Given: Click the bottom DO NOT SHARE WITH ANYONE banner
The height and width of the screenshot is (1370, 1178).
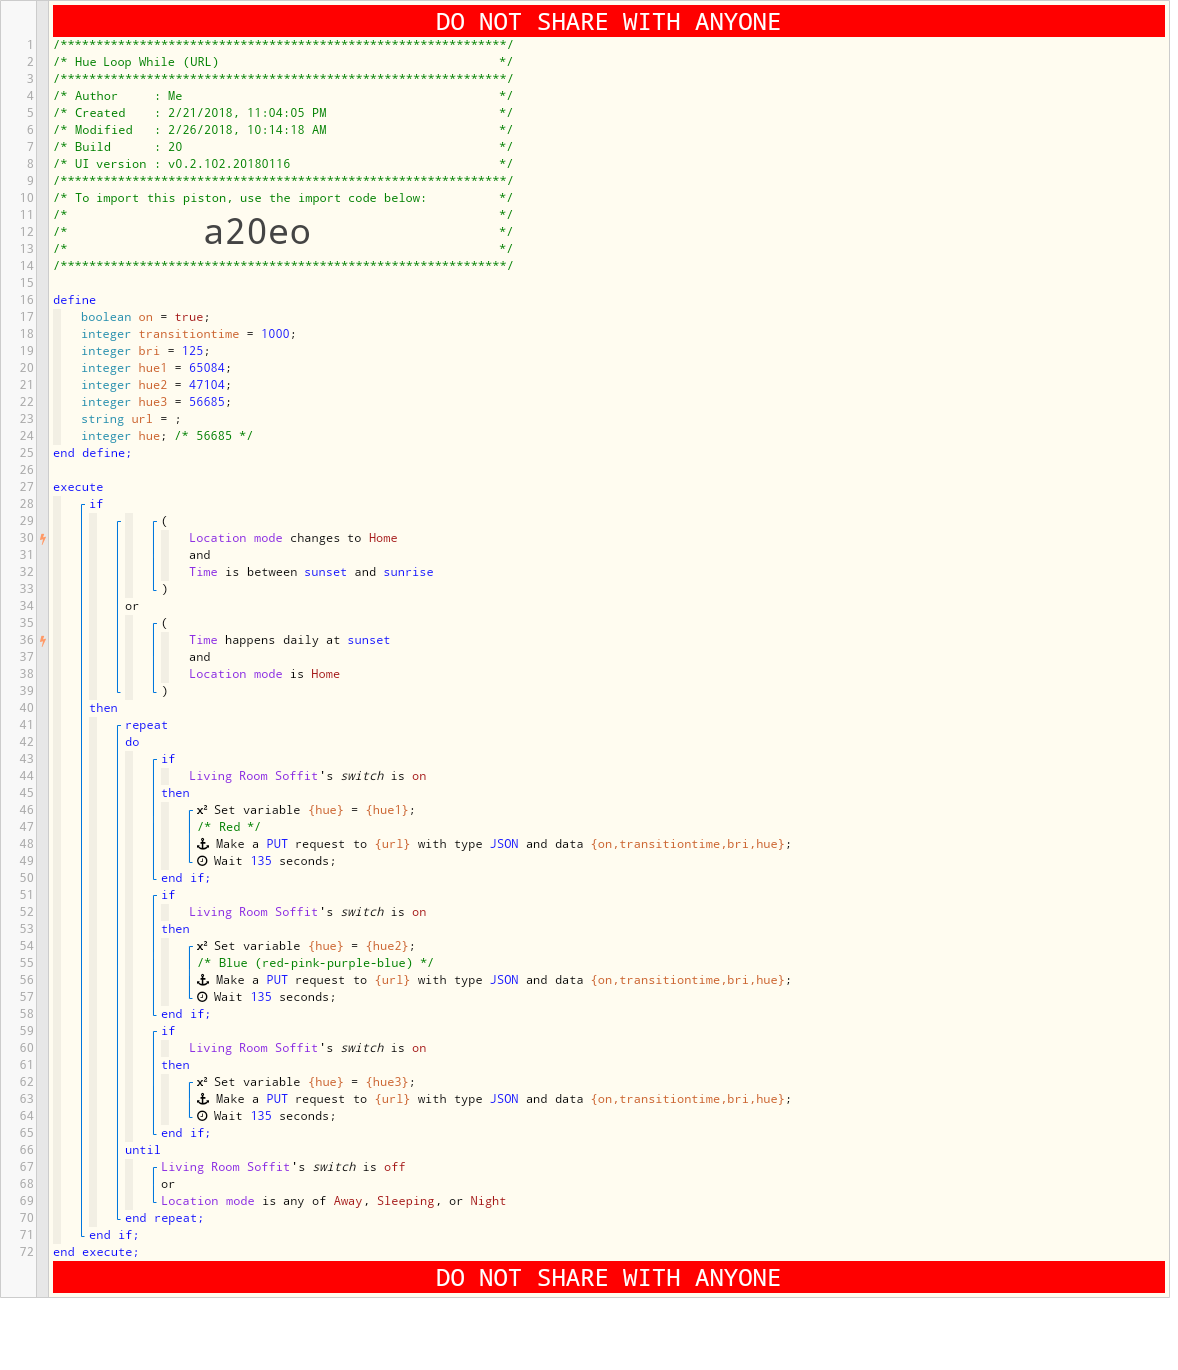Looking at the screenshot, I should (x=609, y=1278).
